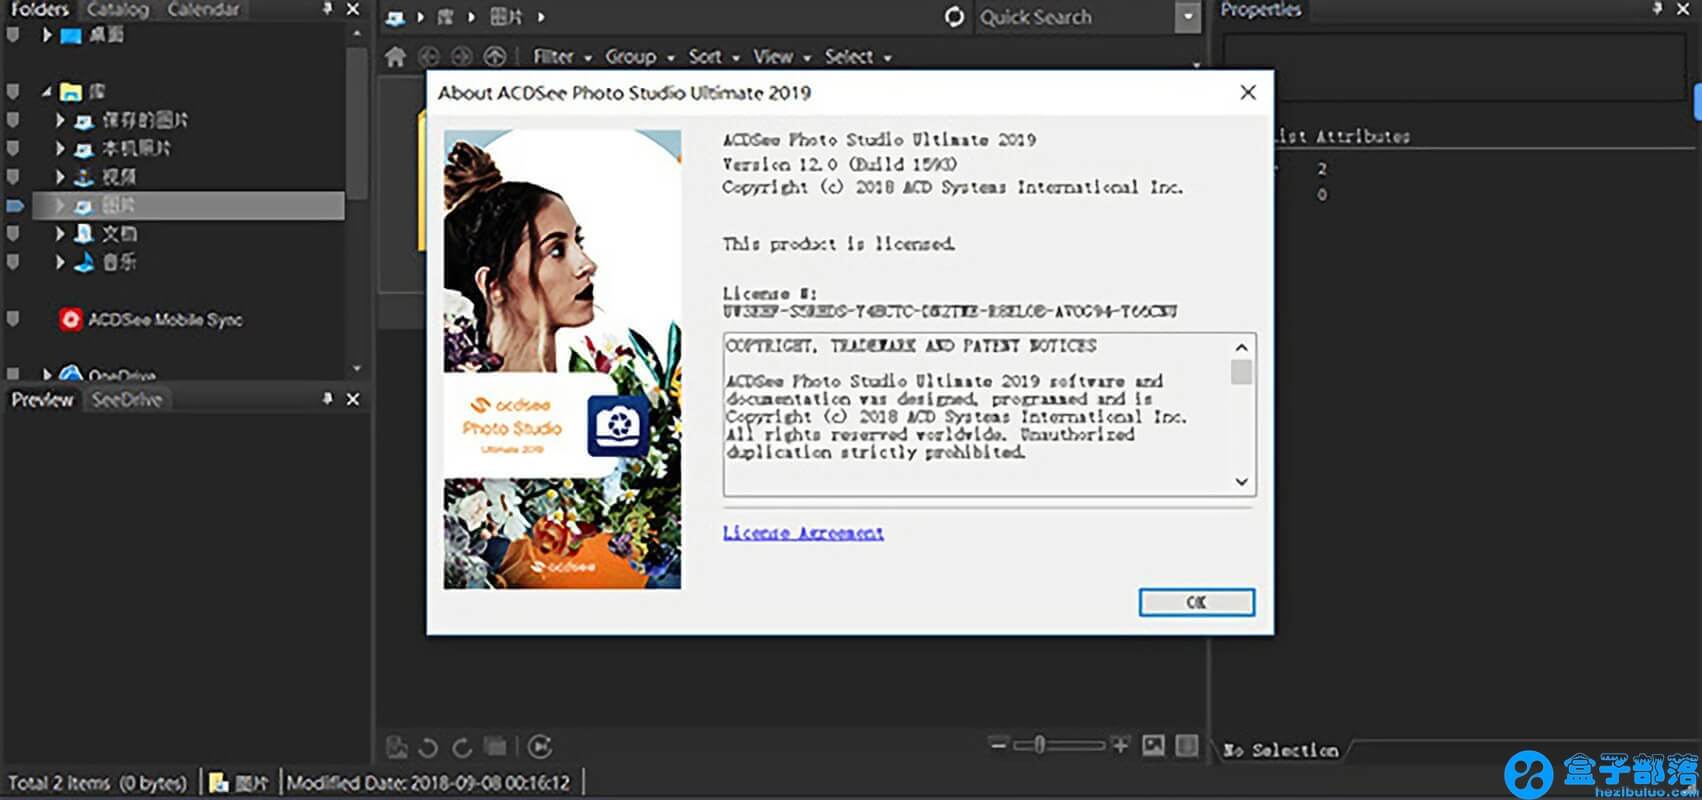Toggle Easy-Select marker for 本机照片 row
Screen dimensions: 1702x800
tap(13, 148)
